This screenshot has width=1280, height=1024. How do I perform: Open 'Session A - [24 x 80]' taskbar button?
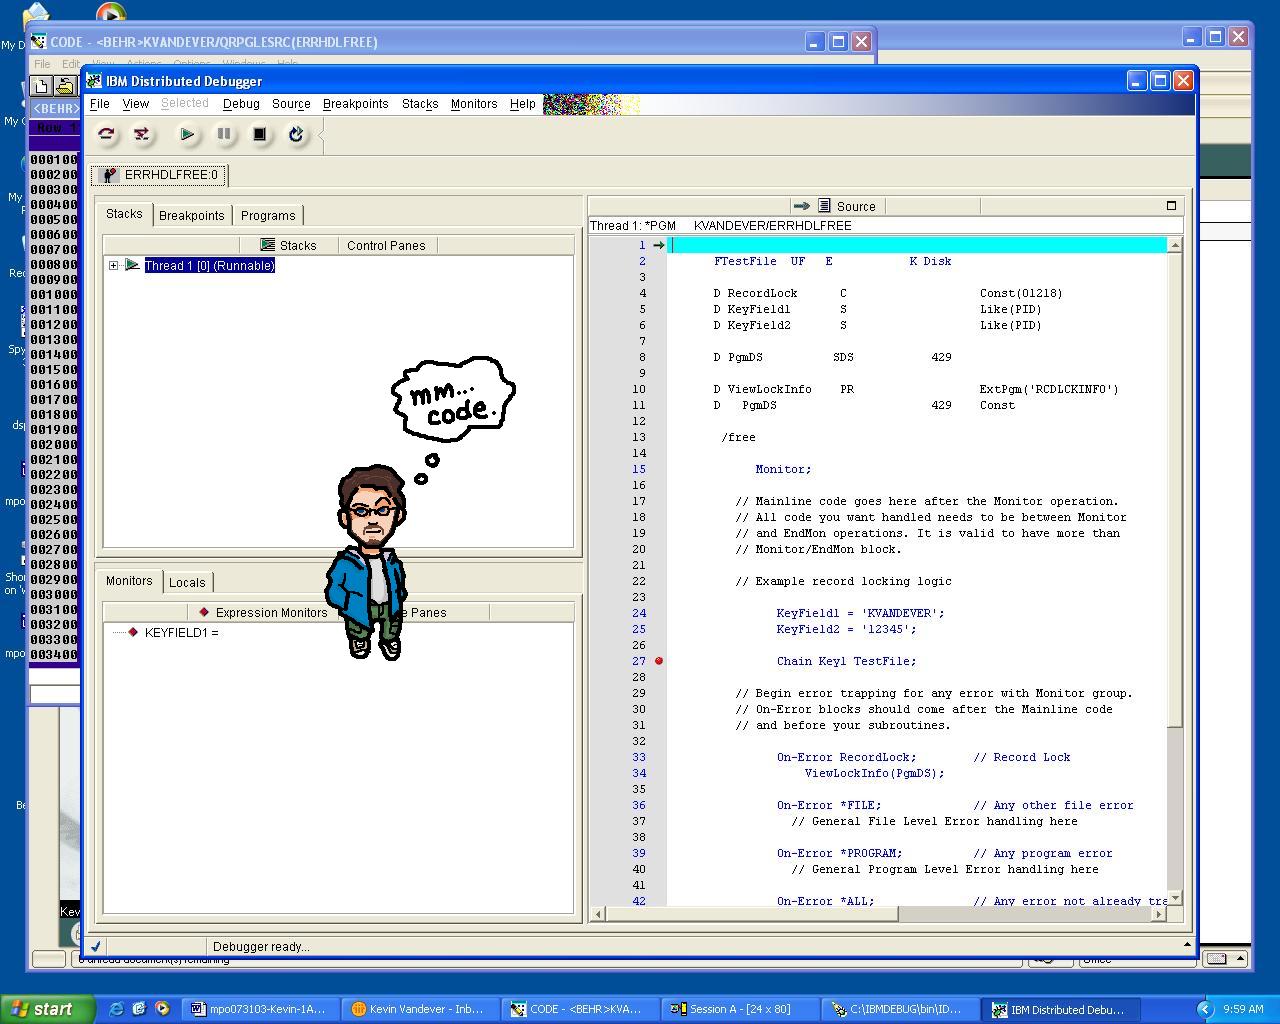740,1009
